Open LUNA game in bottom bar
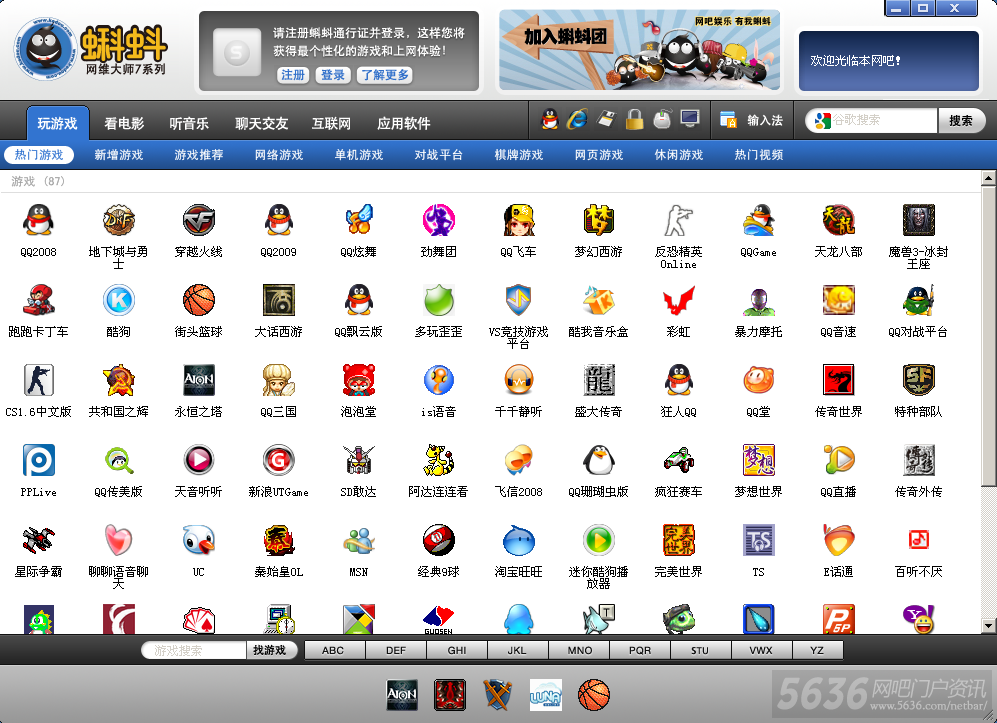The height and width of the screenshot is (723, 997). pyautogui.click(x=546, y=694)
